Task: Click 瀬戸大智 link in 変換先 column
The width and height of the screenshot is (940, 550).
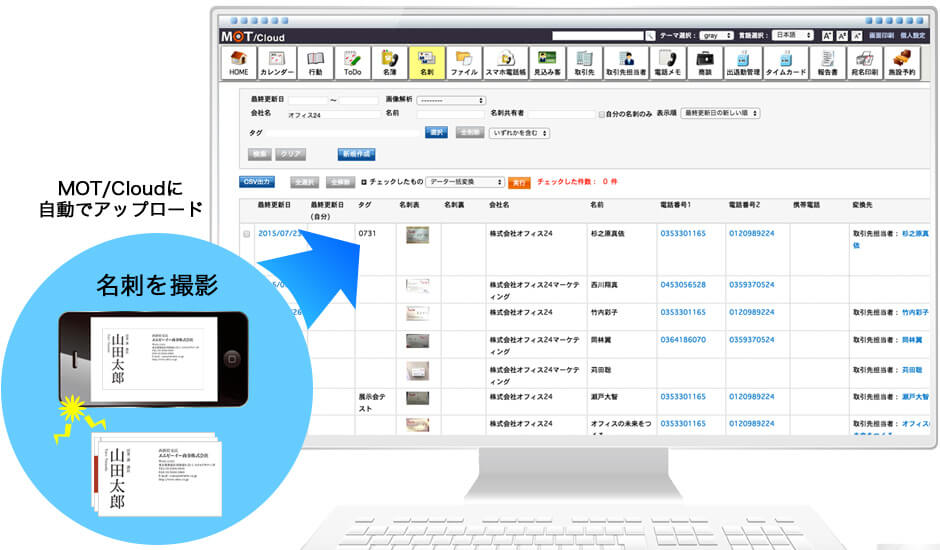Action: point(915,397)
